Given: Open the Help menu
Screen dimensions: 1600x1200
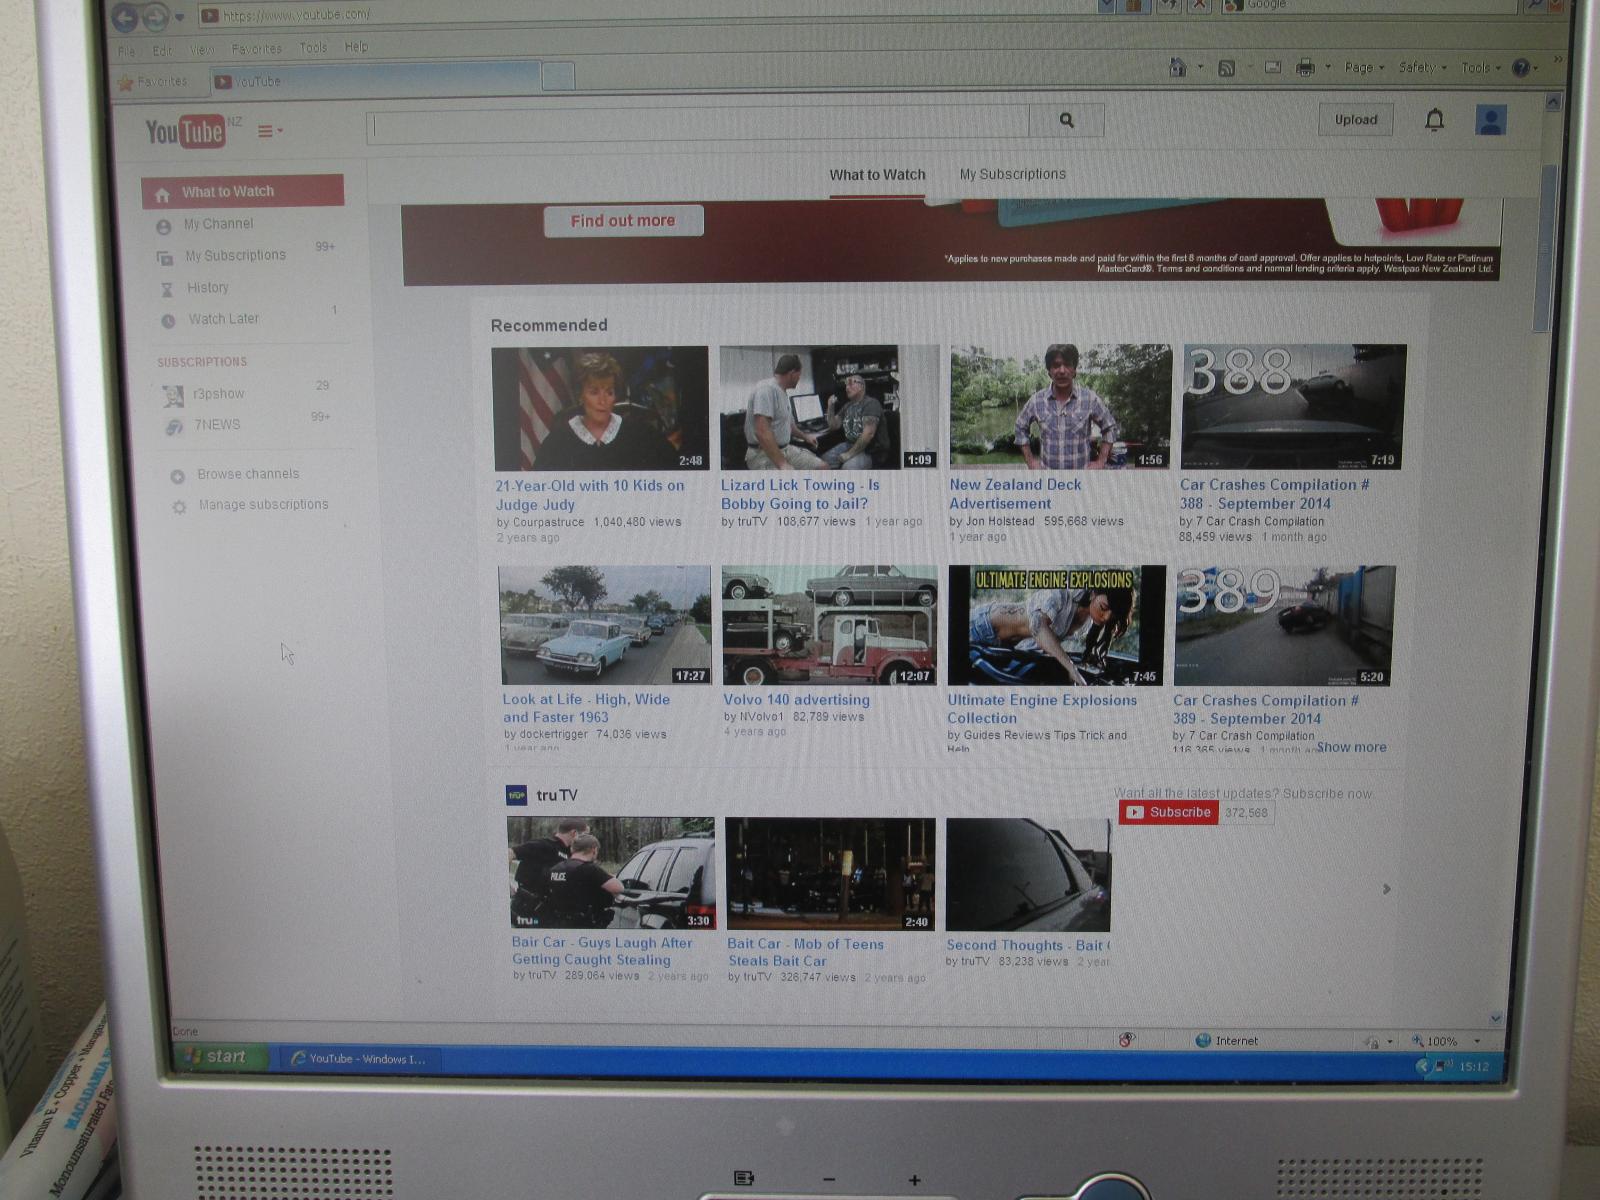Looking at the screenshot, I should (356, 46).
